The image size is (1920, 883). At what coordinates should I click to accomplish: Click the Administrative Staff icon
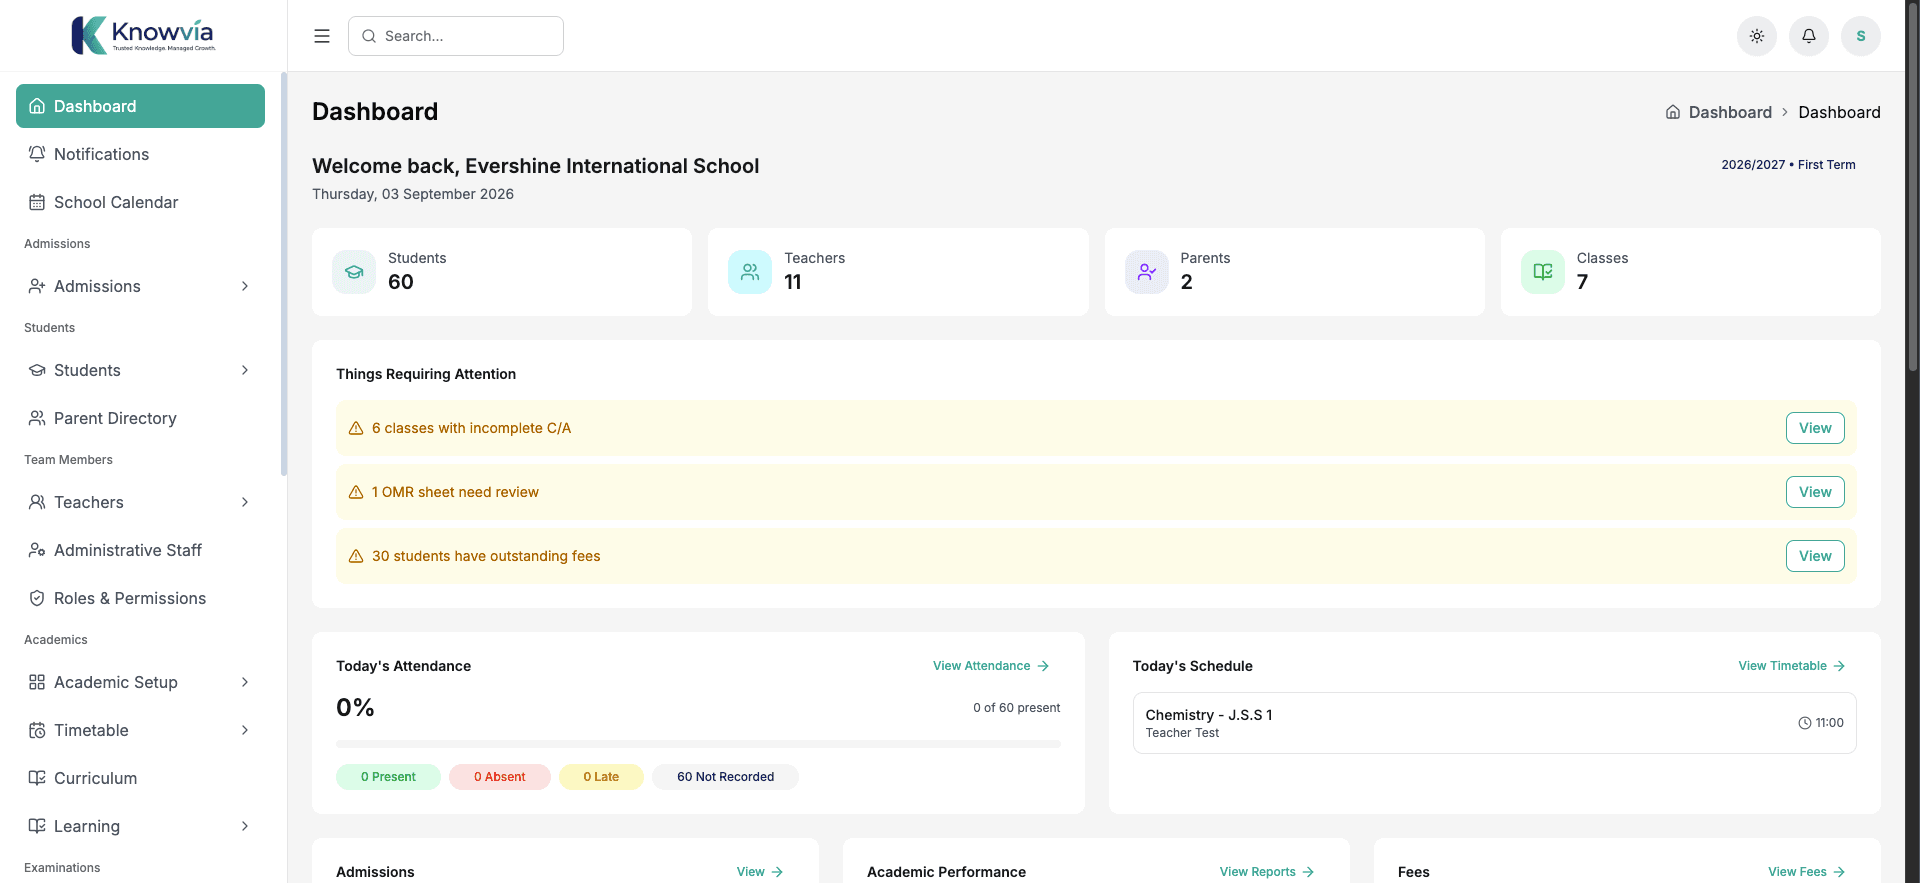[x=37, y=550]
